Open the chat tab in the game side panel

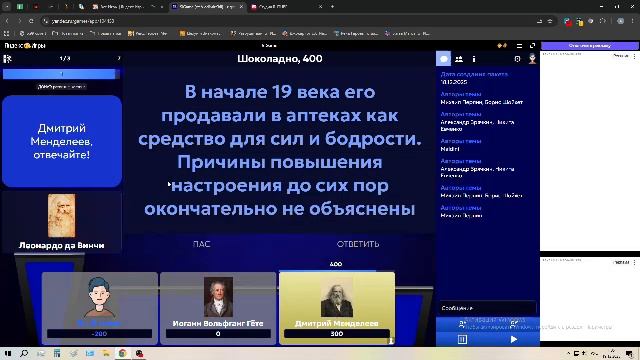444,59
